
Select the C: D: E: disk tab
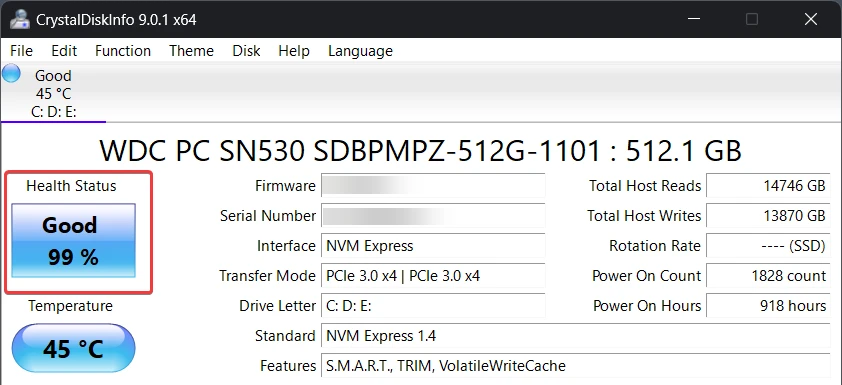[54, 93]
